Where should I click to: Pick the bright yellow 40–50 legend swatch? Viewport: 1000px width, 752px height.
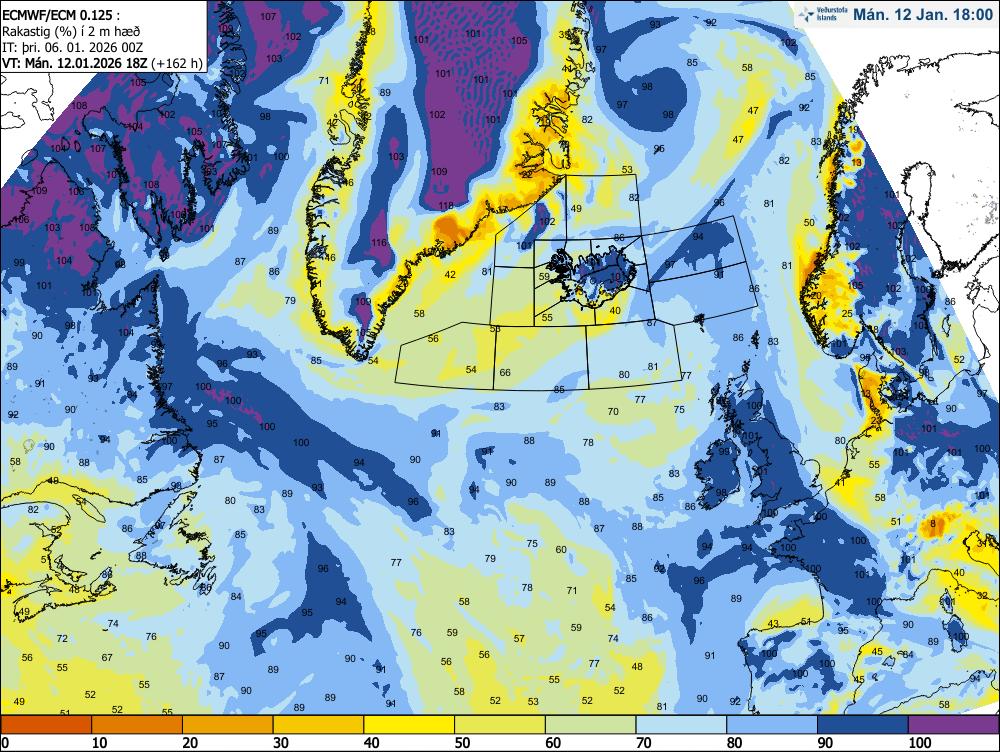409,725
